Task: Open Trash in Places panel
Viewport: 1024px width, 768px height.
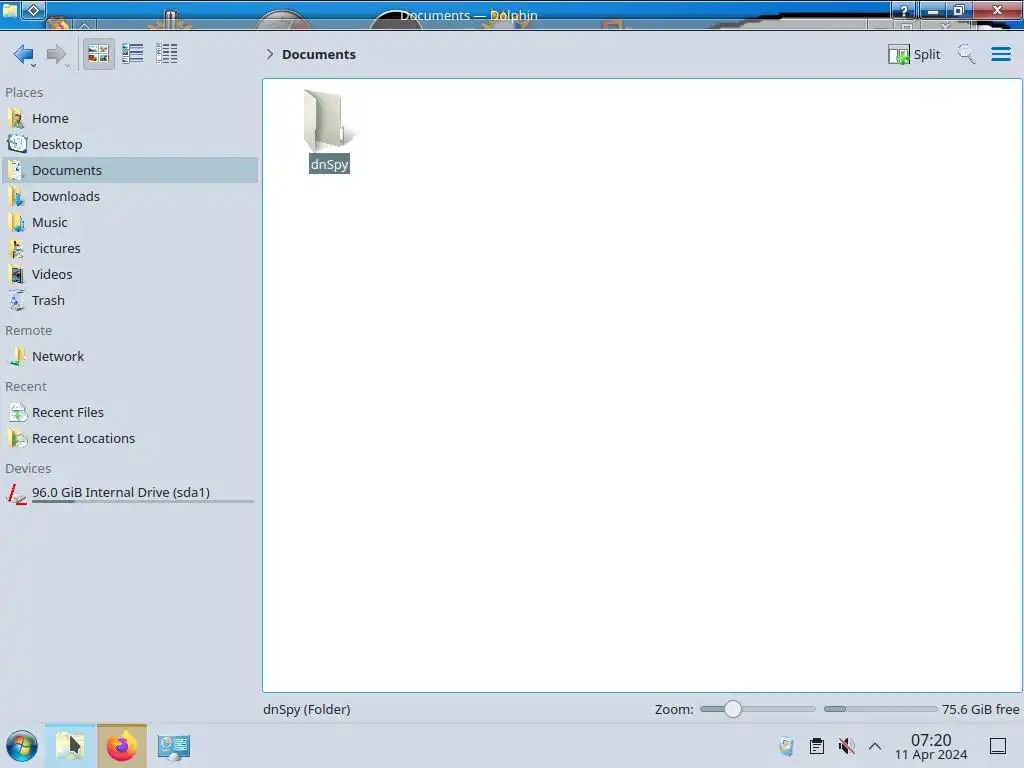Action: click(129, 301)
